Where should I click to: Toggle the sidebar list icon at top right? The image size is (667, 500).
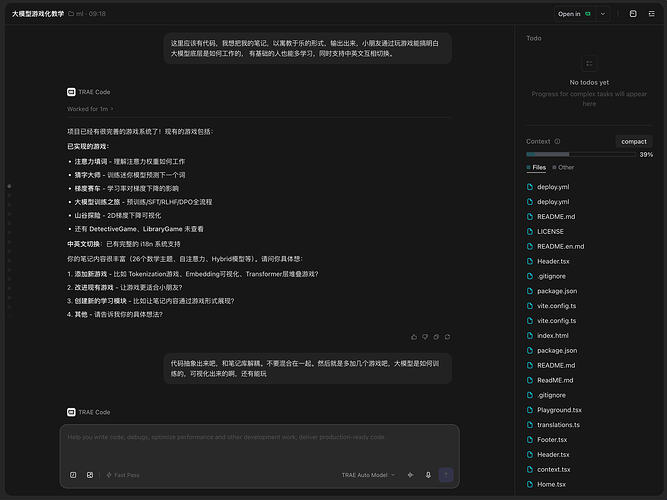point(652,14)
